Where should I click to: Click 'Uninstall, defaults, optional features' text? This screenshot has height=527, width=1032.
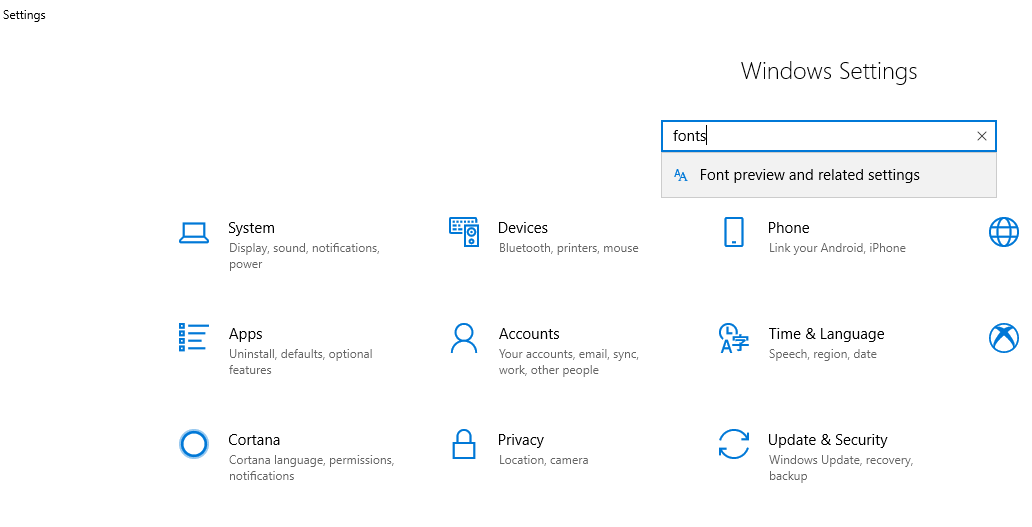[301, 362]
